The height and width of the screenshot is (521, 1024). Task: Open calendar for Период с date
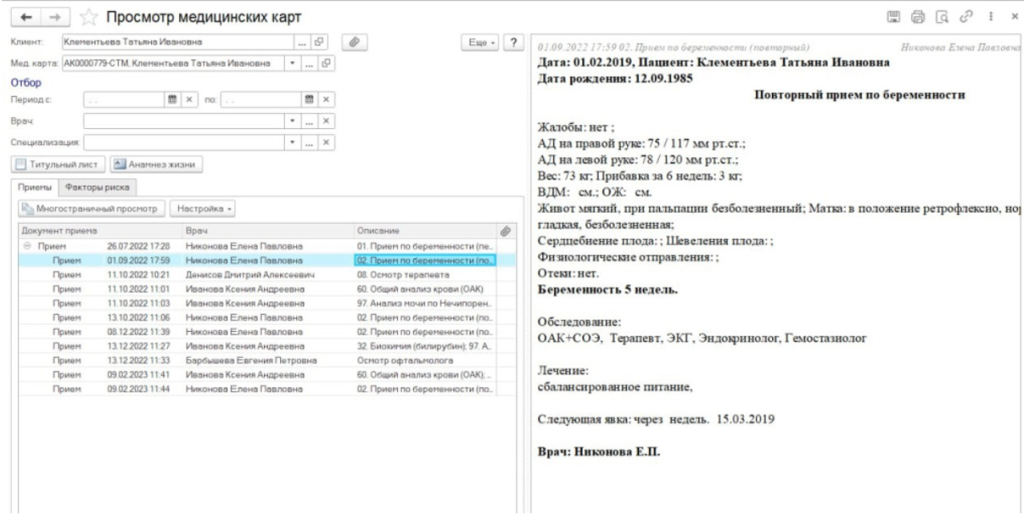pyautogui.click(x=172, y=99)
